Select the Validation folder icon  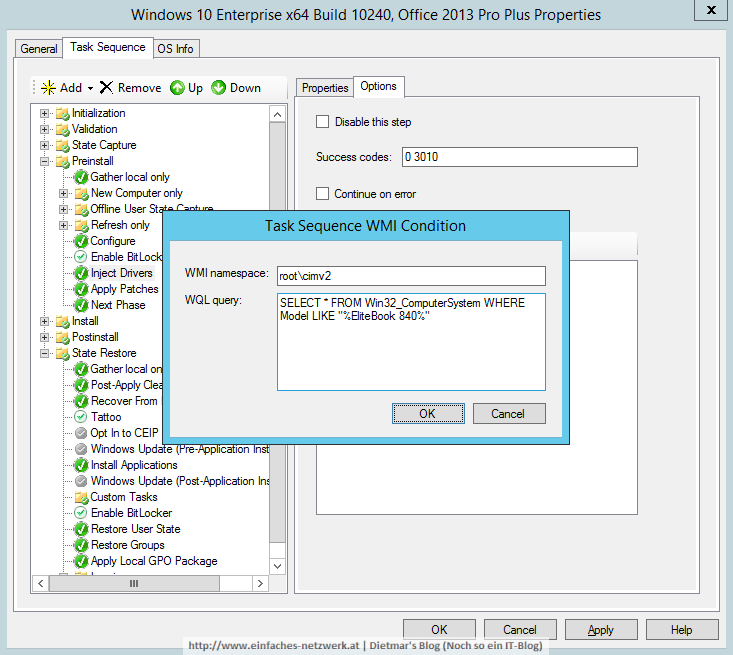tap(63, 130)
